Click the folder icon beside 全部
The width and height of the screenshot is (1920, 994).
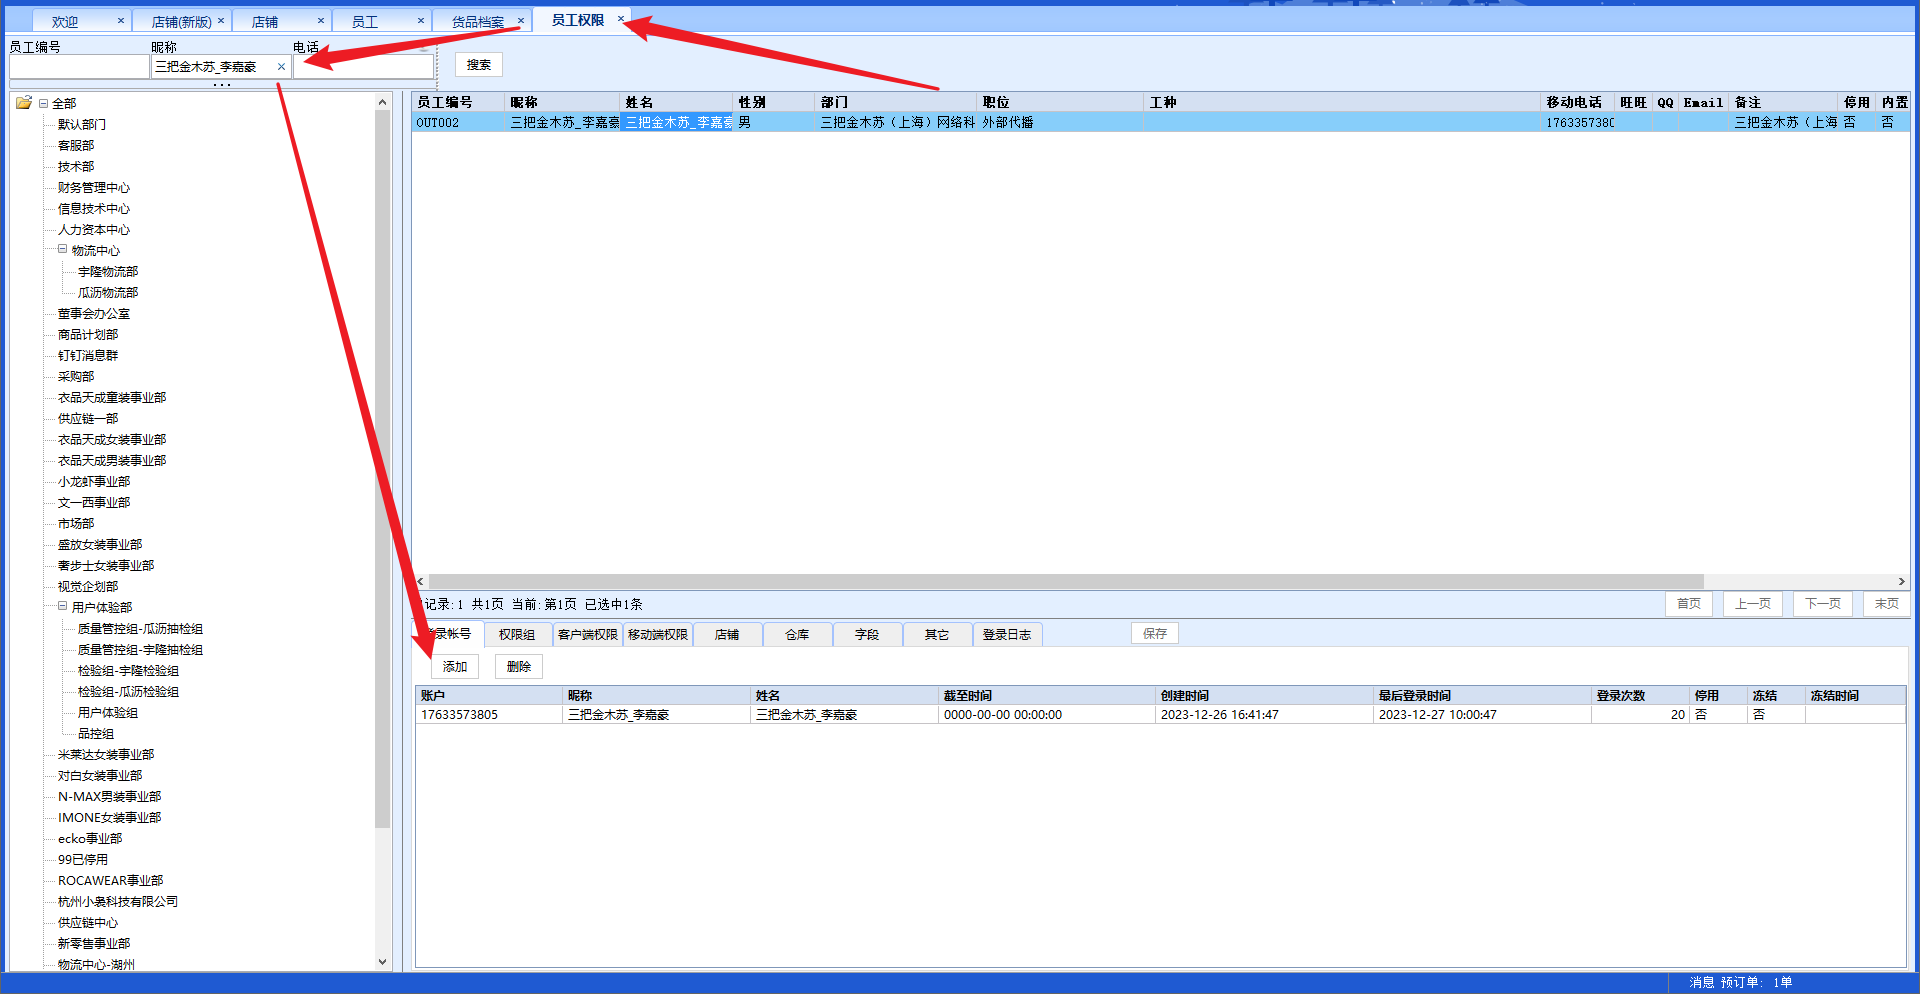point(24,103)
